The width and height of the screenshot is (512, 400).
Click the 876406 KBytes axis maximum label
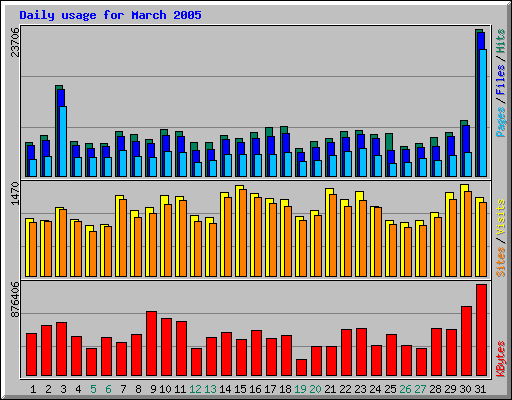click(16, 300)
